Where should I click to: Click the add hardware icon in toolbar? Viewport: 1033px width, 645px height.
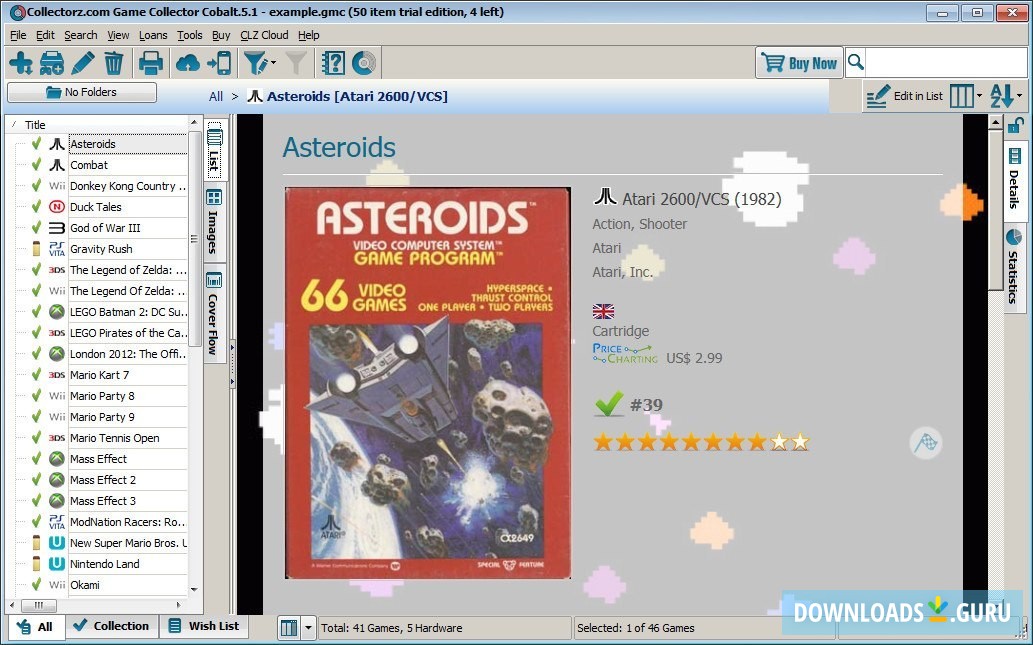[x=51, y=63]
